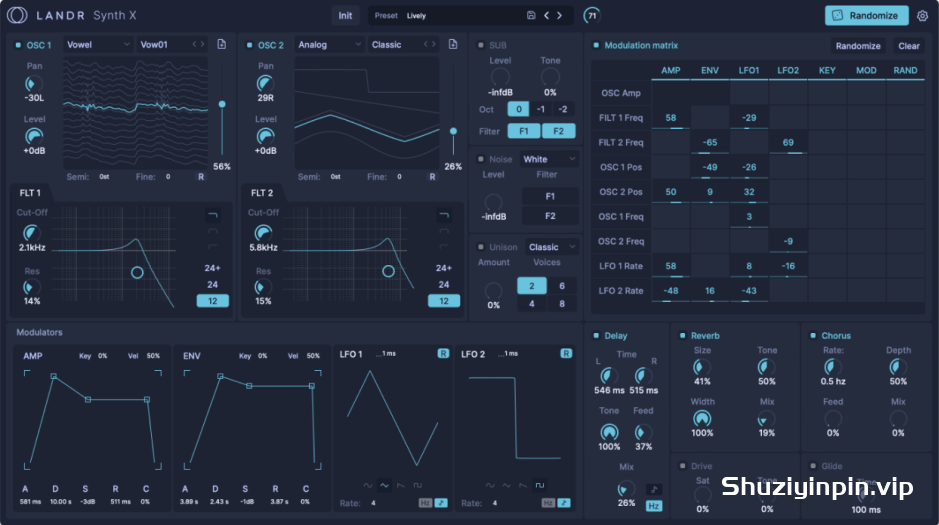Go to previous preset arrow
Screen dimensions: 939x525
(546, 16)
